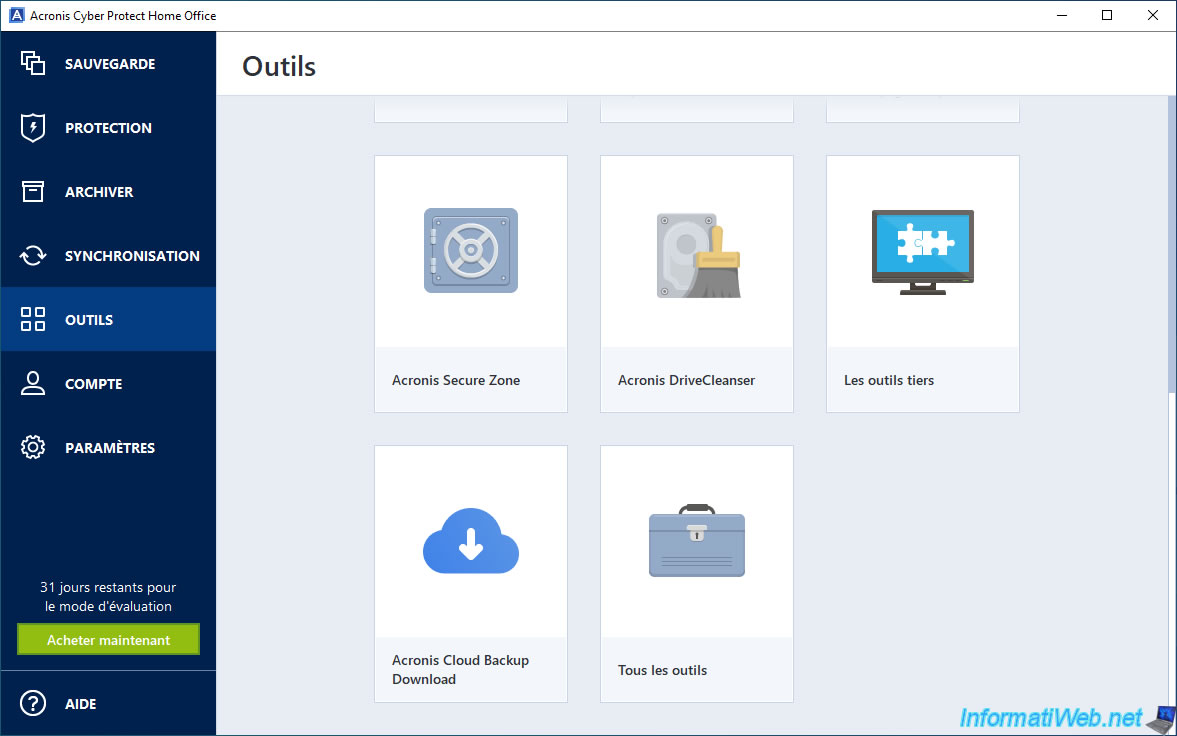Click the Outils page heading

point(278,66)
